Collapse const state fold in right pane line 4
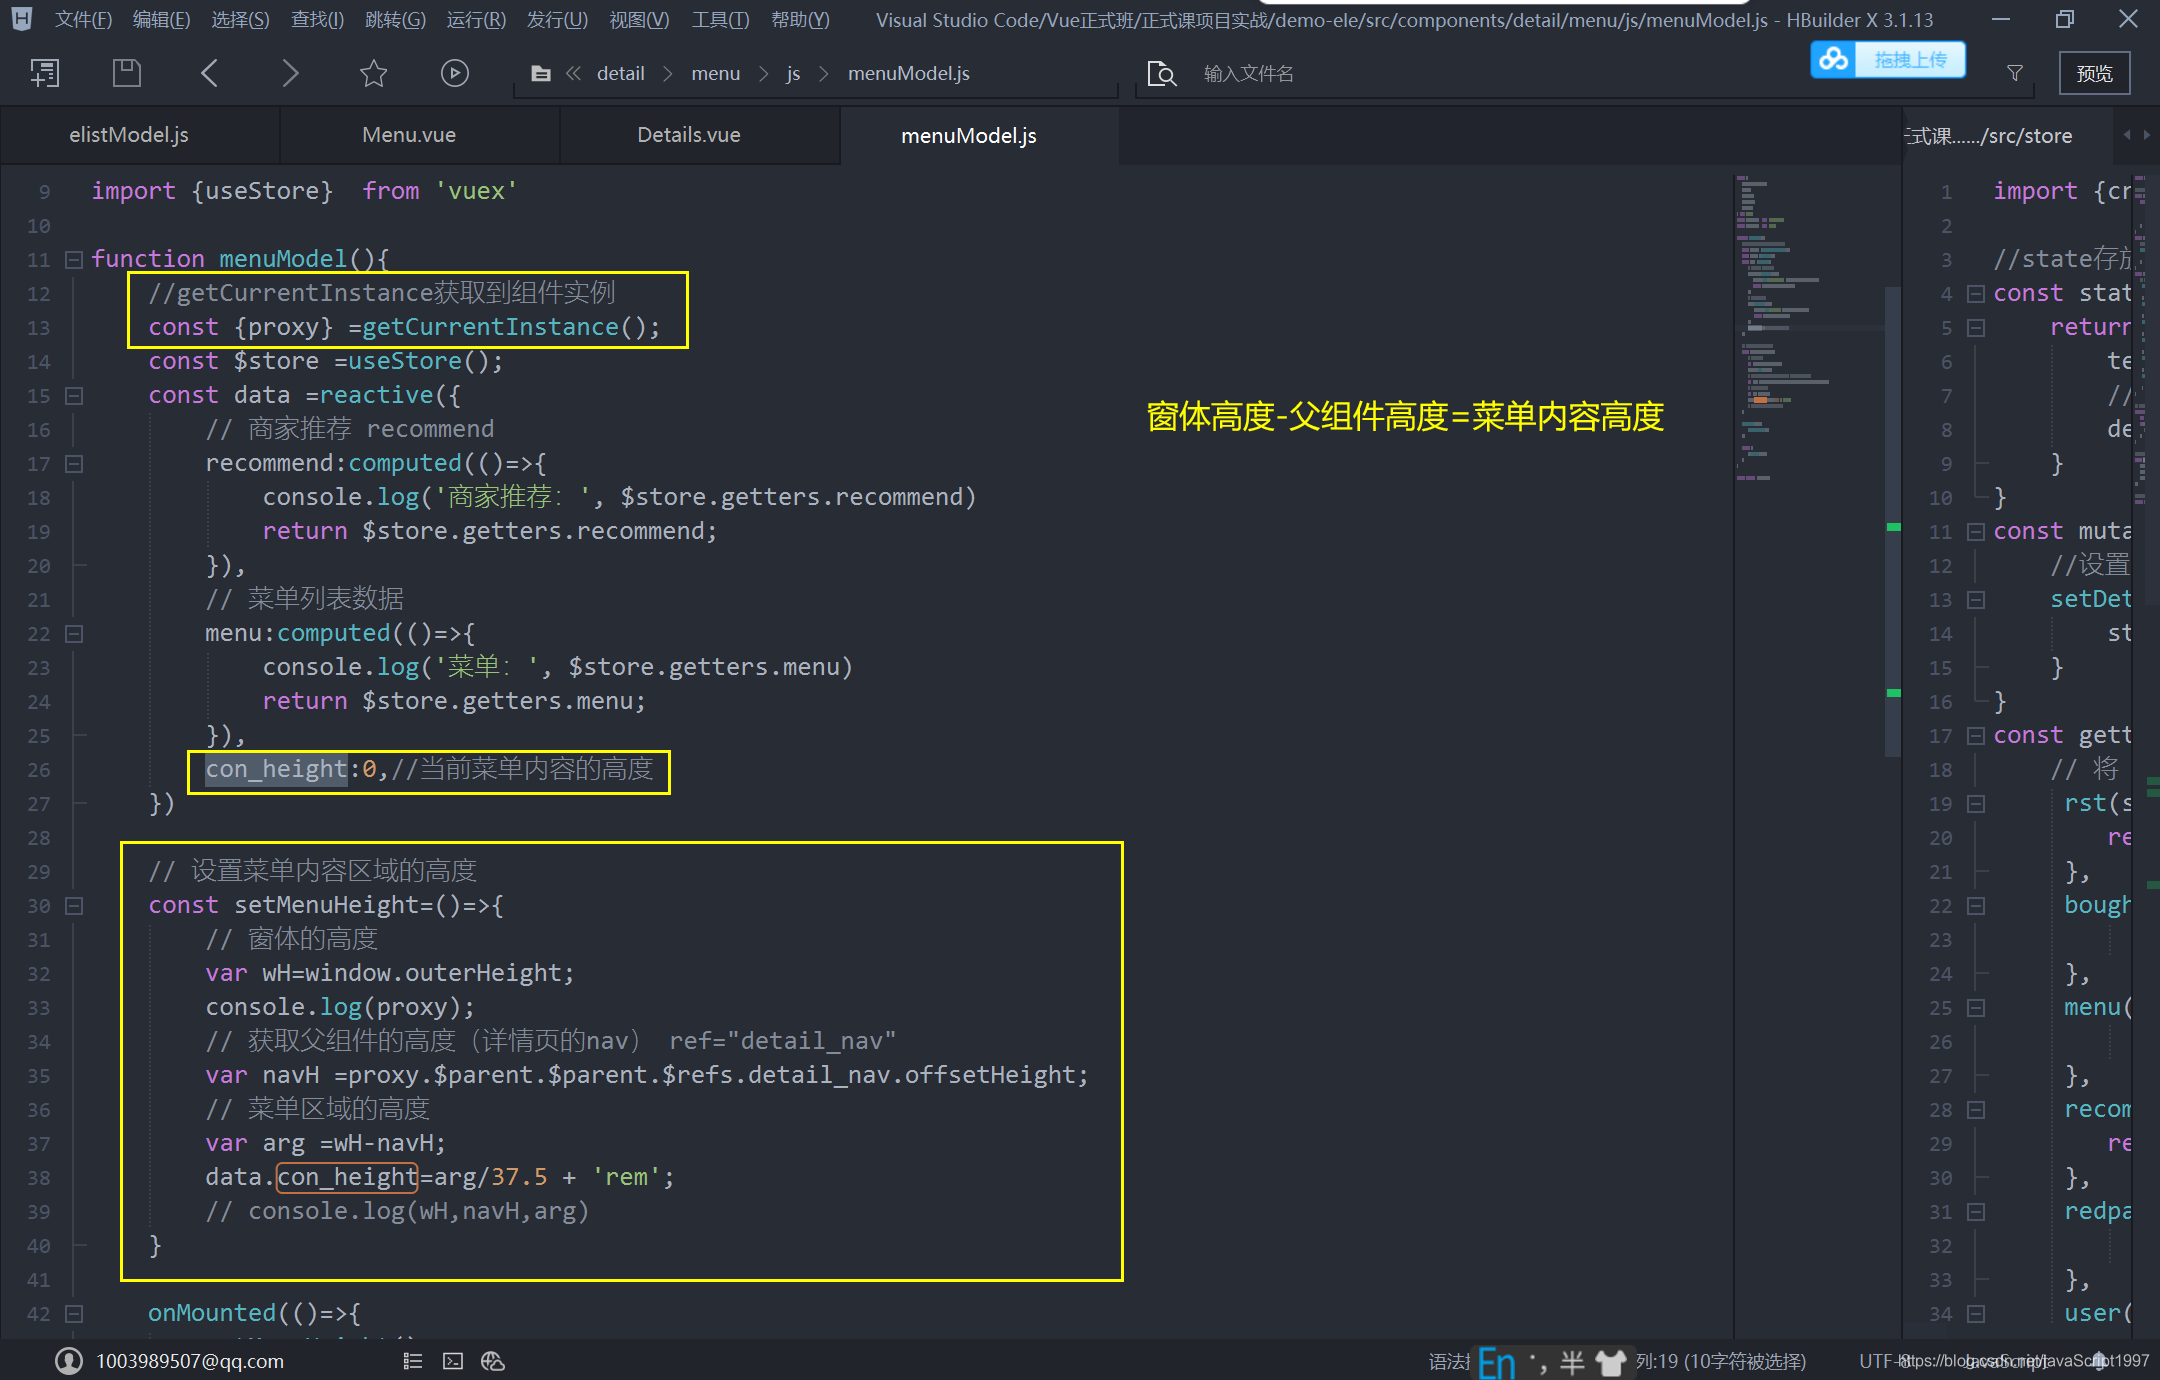Viewport: 2160px width, 1380px height. 1975,294
